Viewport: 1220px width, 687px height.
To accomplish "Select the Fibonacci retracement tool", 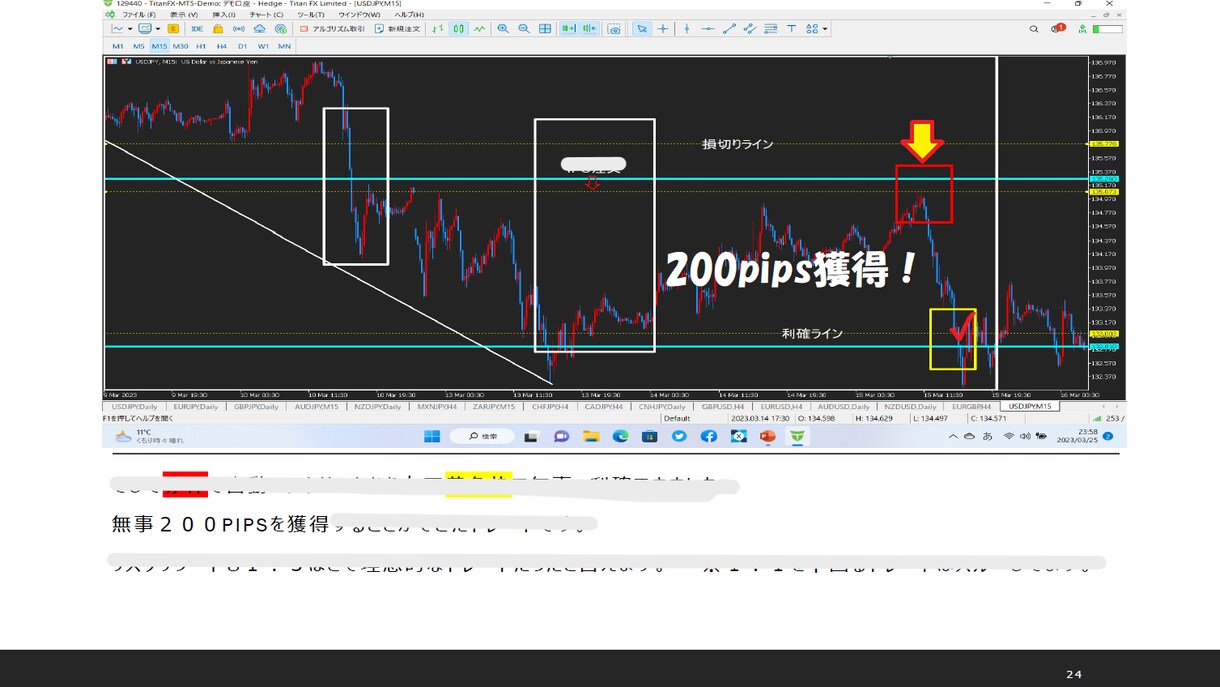I will 770,29.
